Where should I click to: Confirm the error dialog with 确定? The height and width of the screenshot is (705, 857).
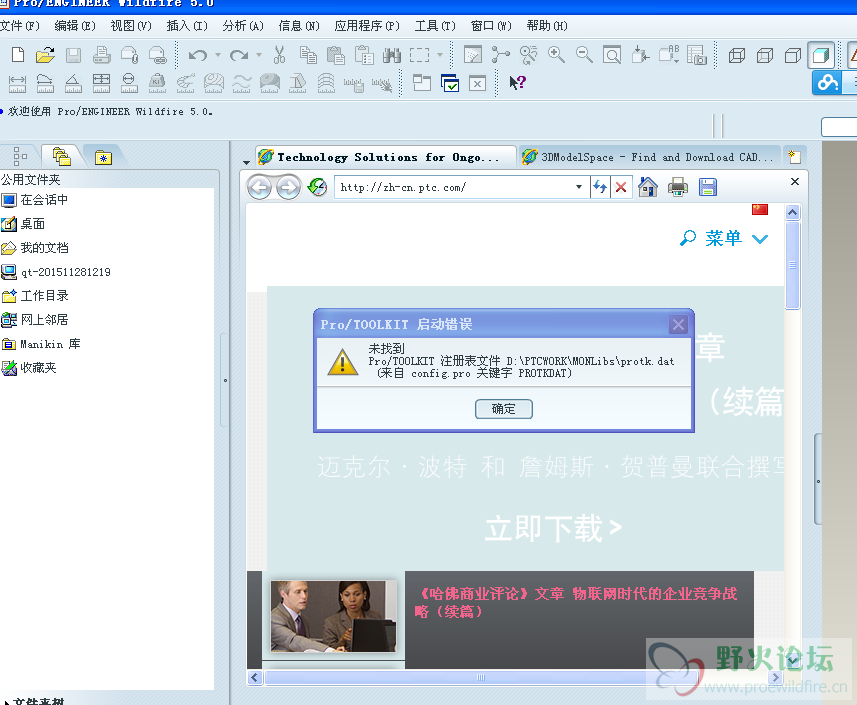pos(503,409)
